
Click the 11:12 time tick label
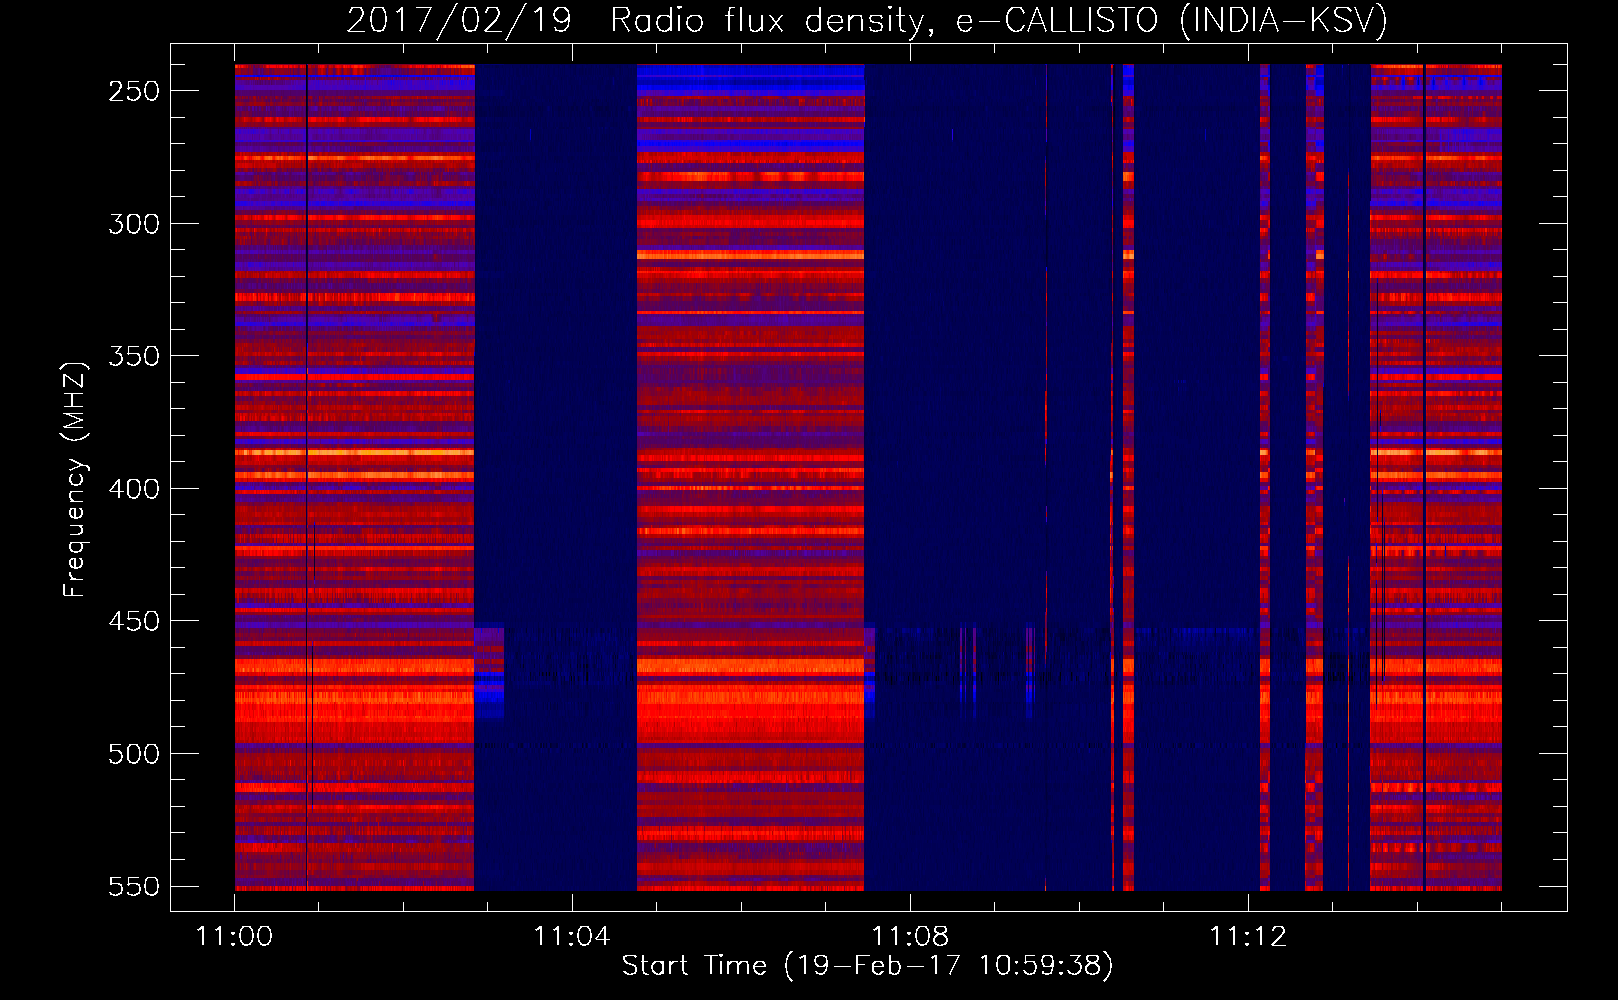coord(1248,936)
